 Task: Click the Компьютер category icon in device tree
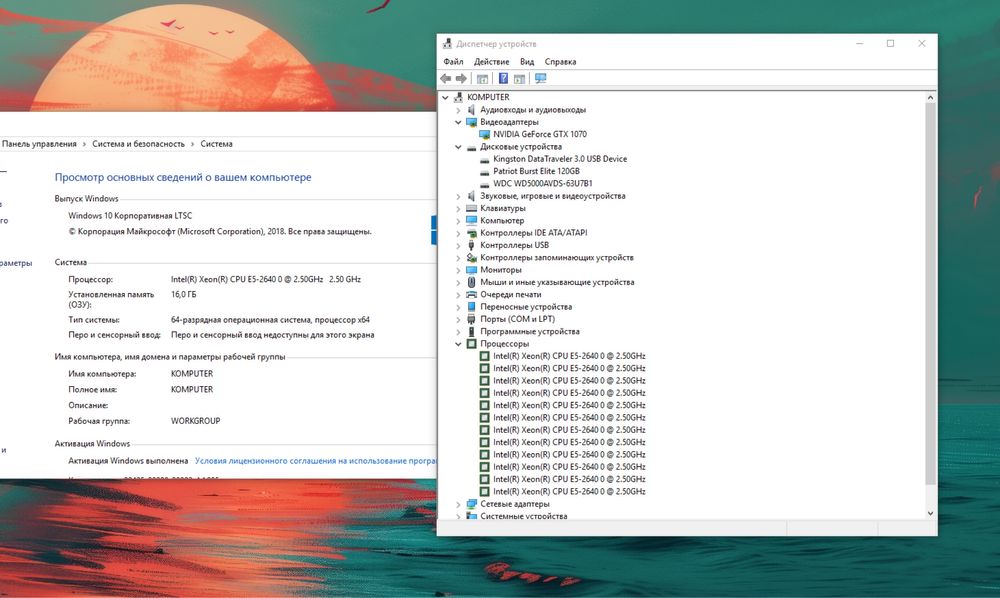pos(471,221)
